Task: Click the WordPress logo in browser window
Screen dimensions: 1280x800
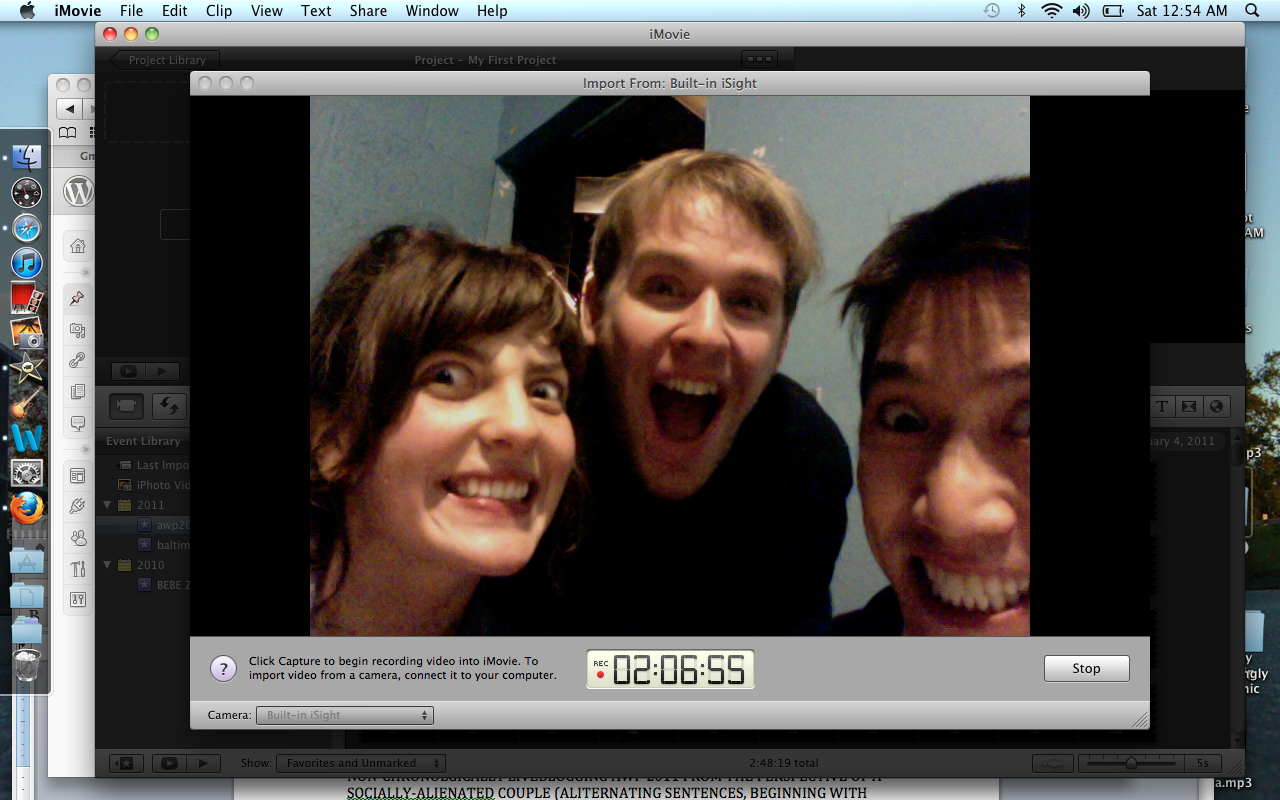Action: [x=78, y=191]
